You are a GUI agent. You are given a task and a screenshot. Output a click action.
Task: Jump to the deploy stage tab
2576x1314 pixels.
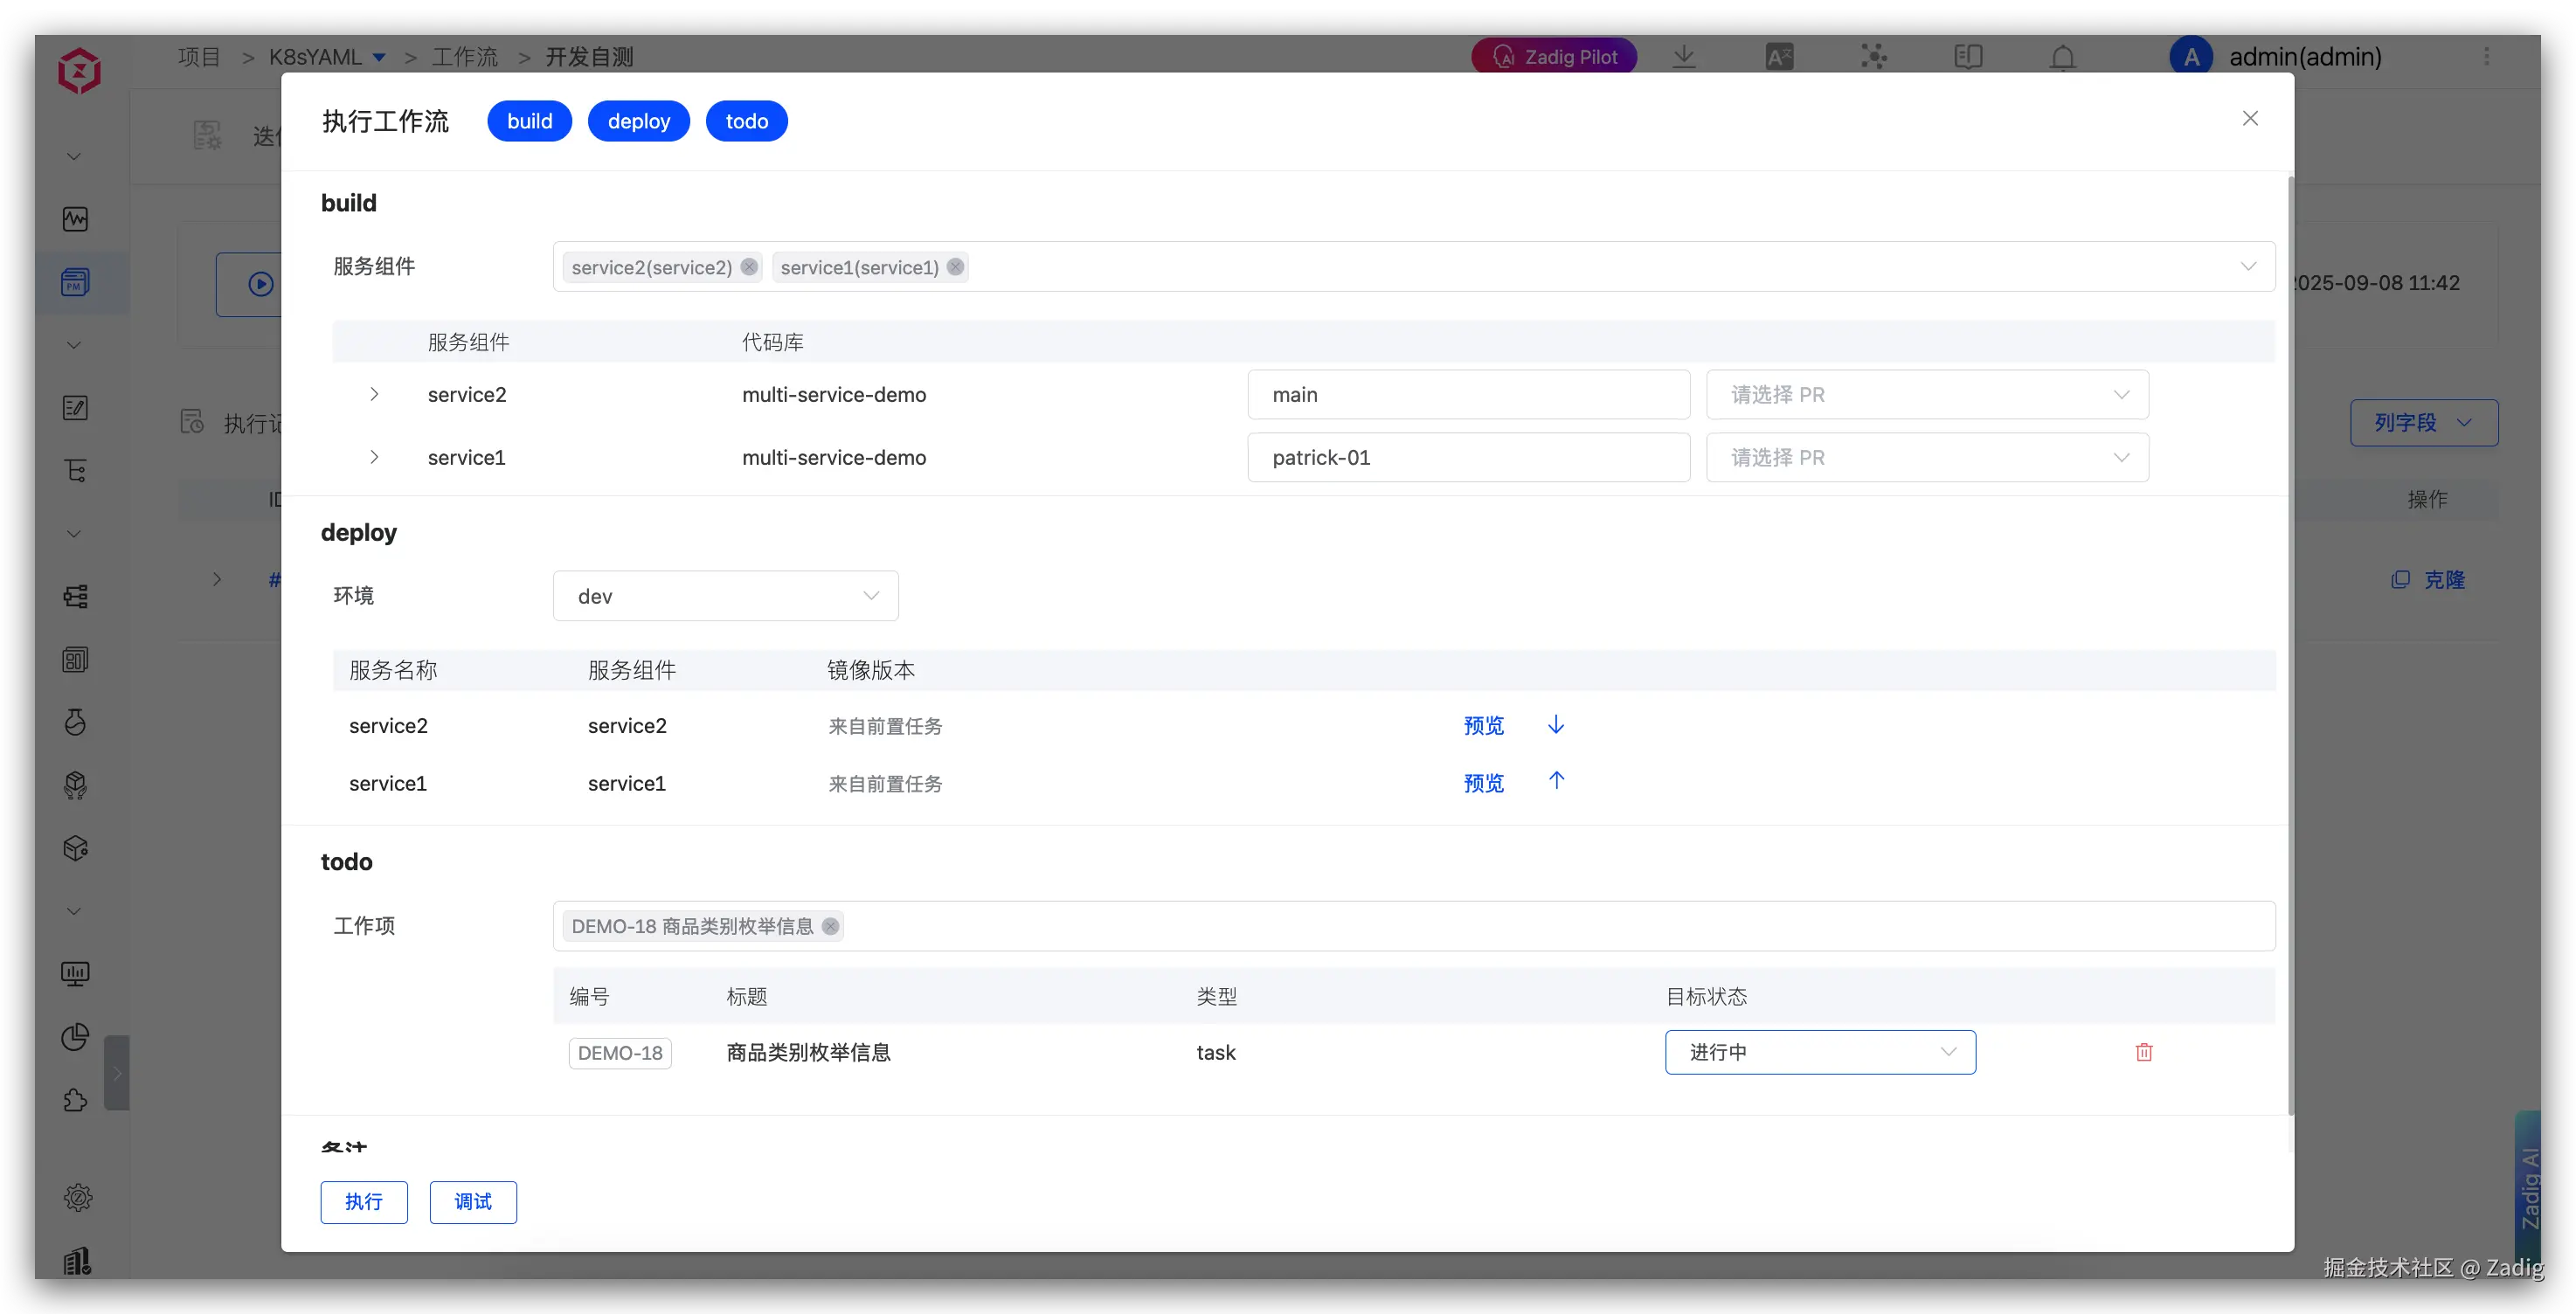(638, 121)
